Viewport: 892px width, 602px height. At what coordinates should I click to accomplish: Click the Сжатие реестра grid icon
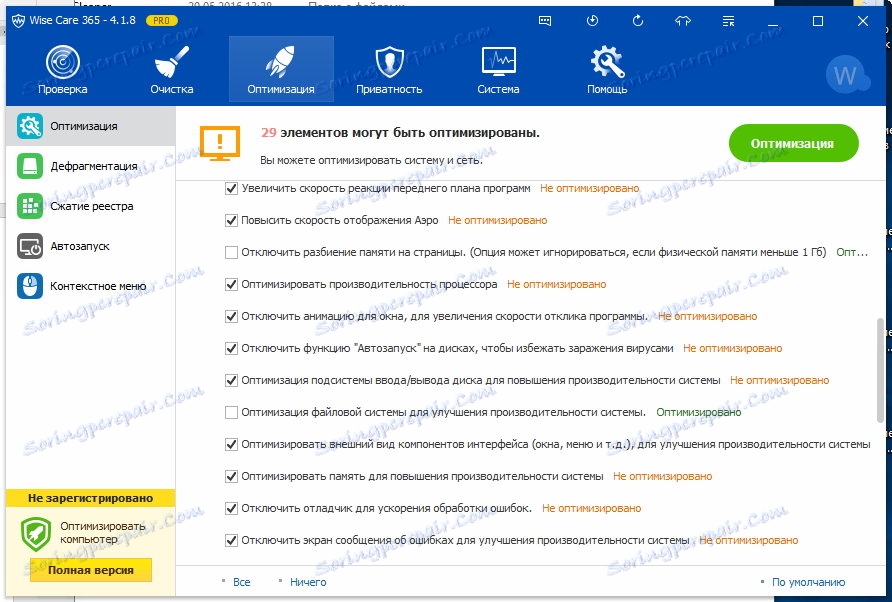tap(30, 206)
